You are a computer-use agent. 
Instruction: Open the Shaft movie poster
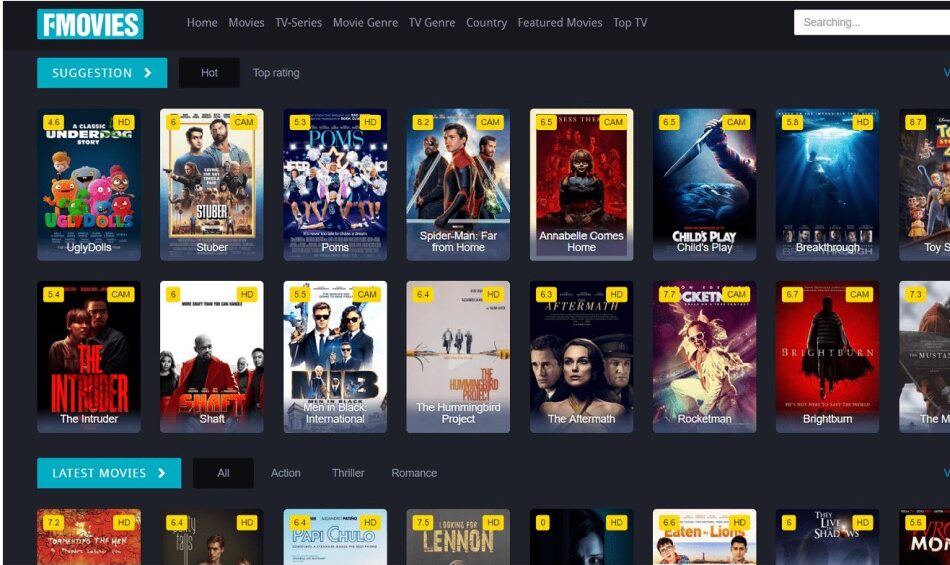[211, 357]
